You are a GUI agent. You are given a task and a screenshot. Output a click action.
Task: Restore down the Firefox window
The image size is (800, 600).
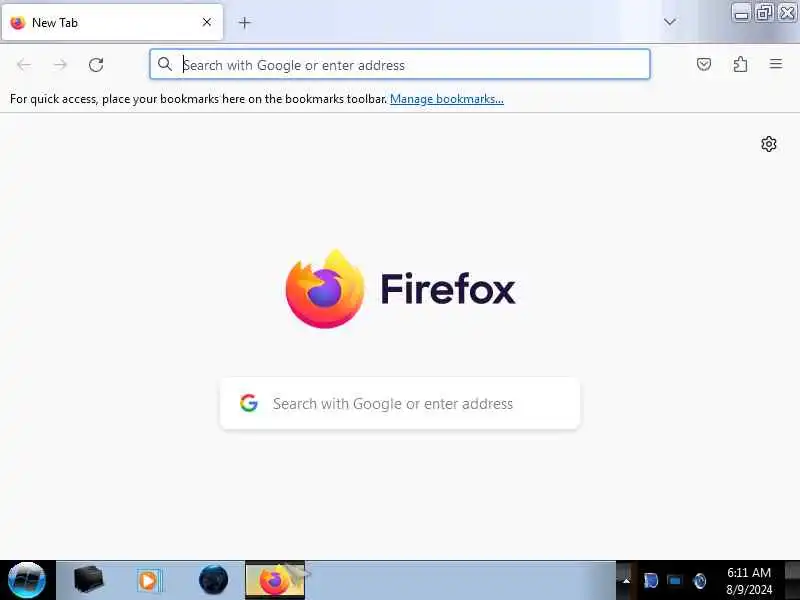(x=764, y=12)
